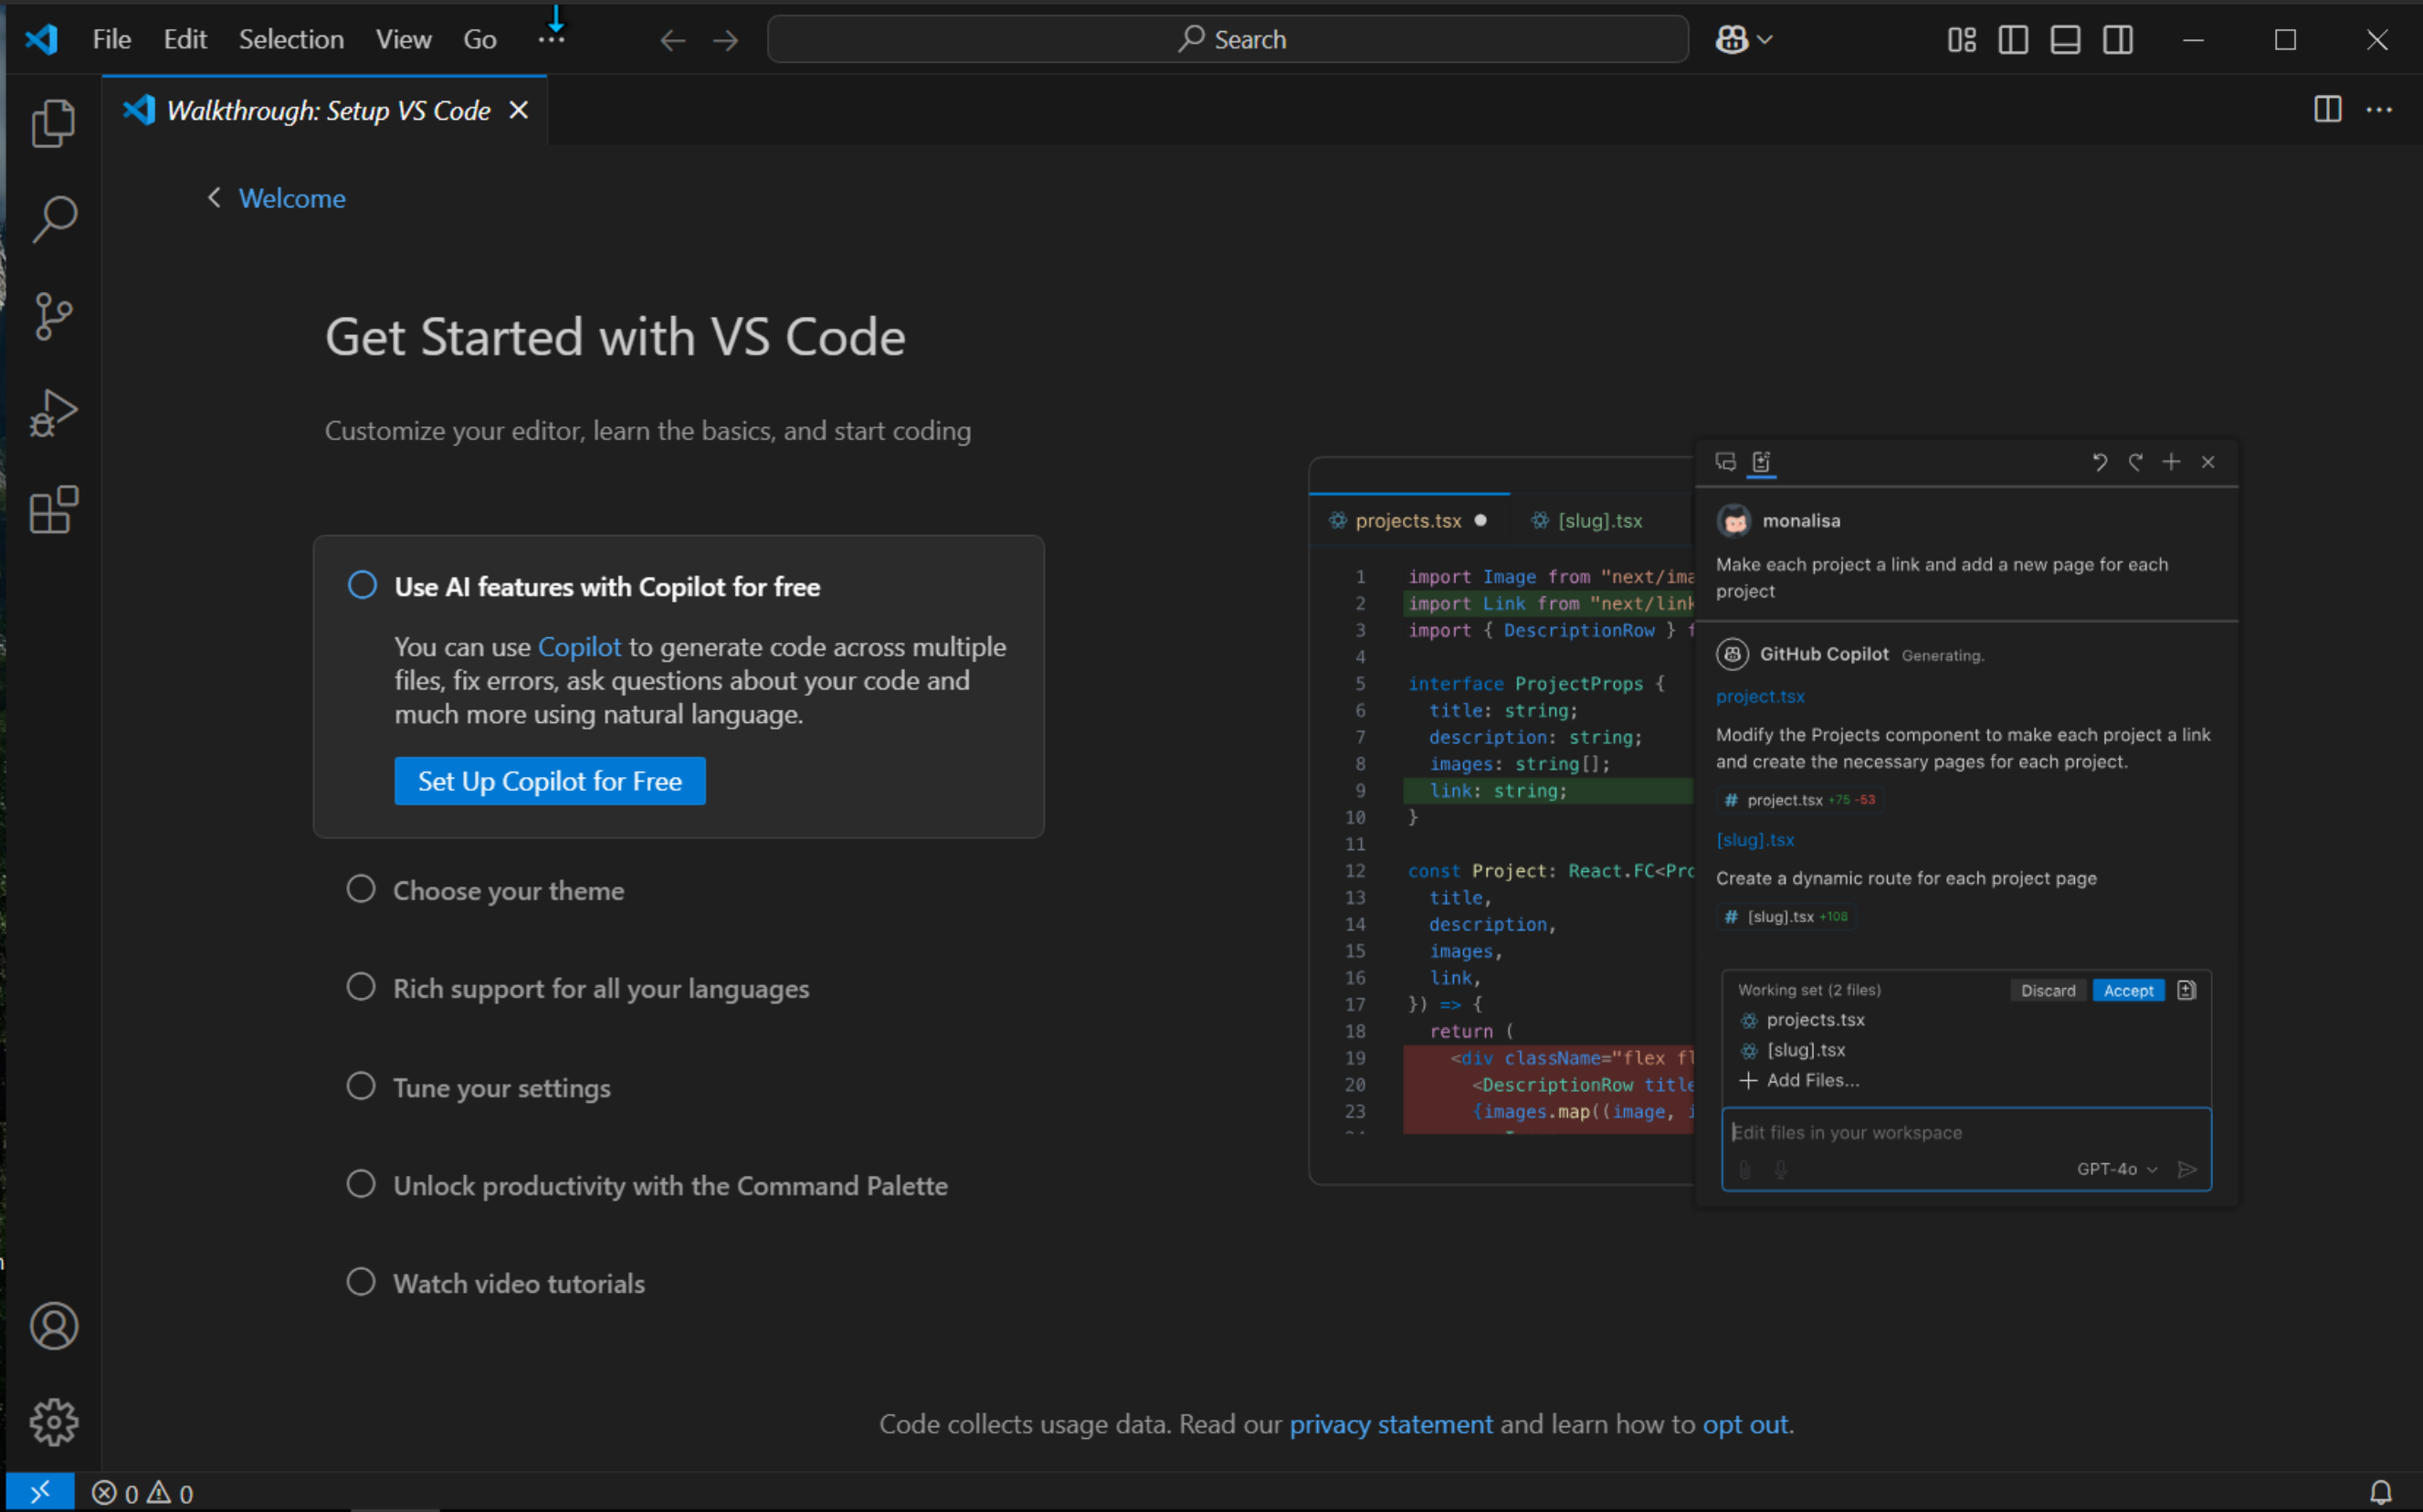Select the Choose your theme step

tap(508, 890)
